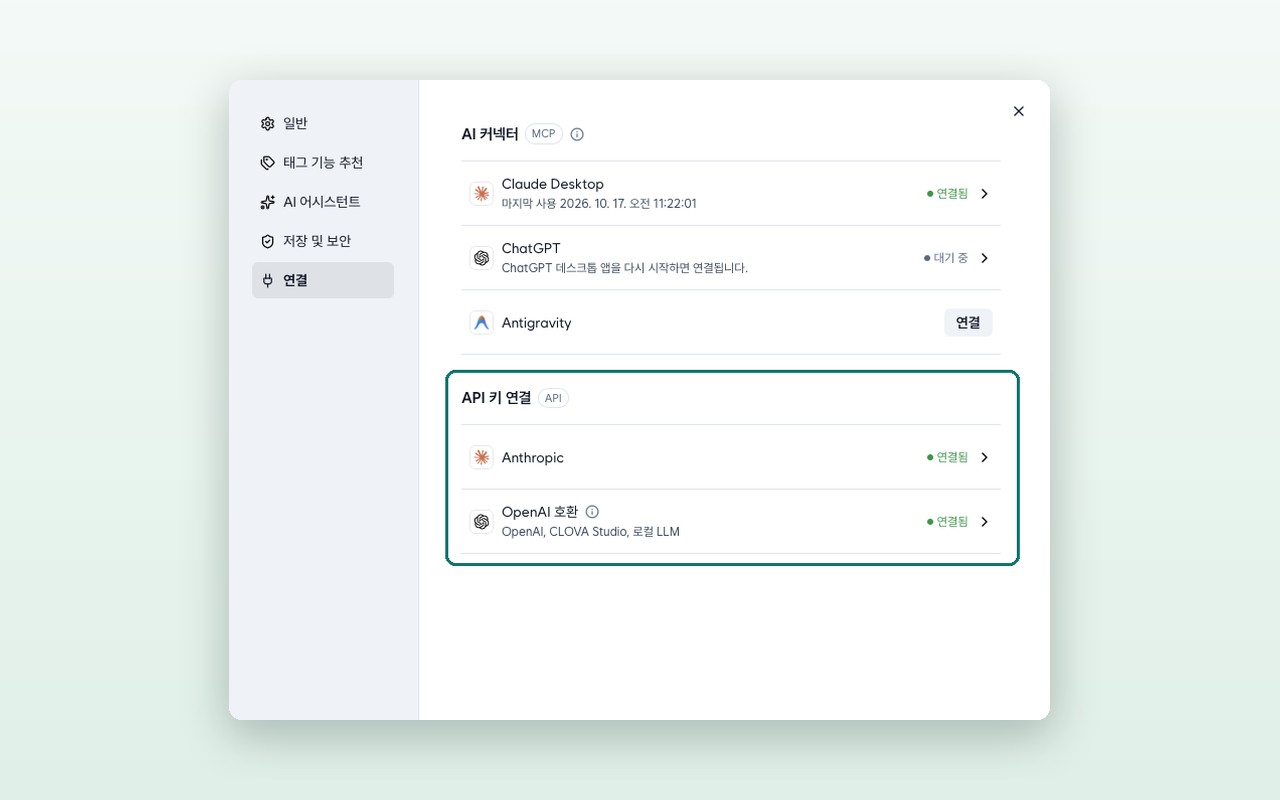Switch to 태그 기능 추천 tab
This screenshot has height=800, width=1280.
point(323,162)
